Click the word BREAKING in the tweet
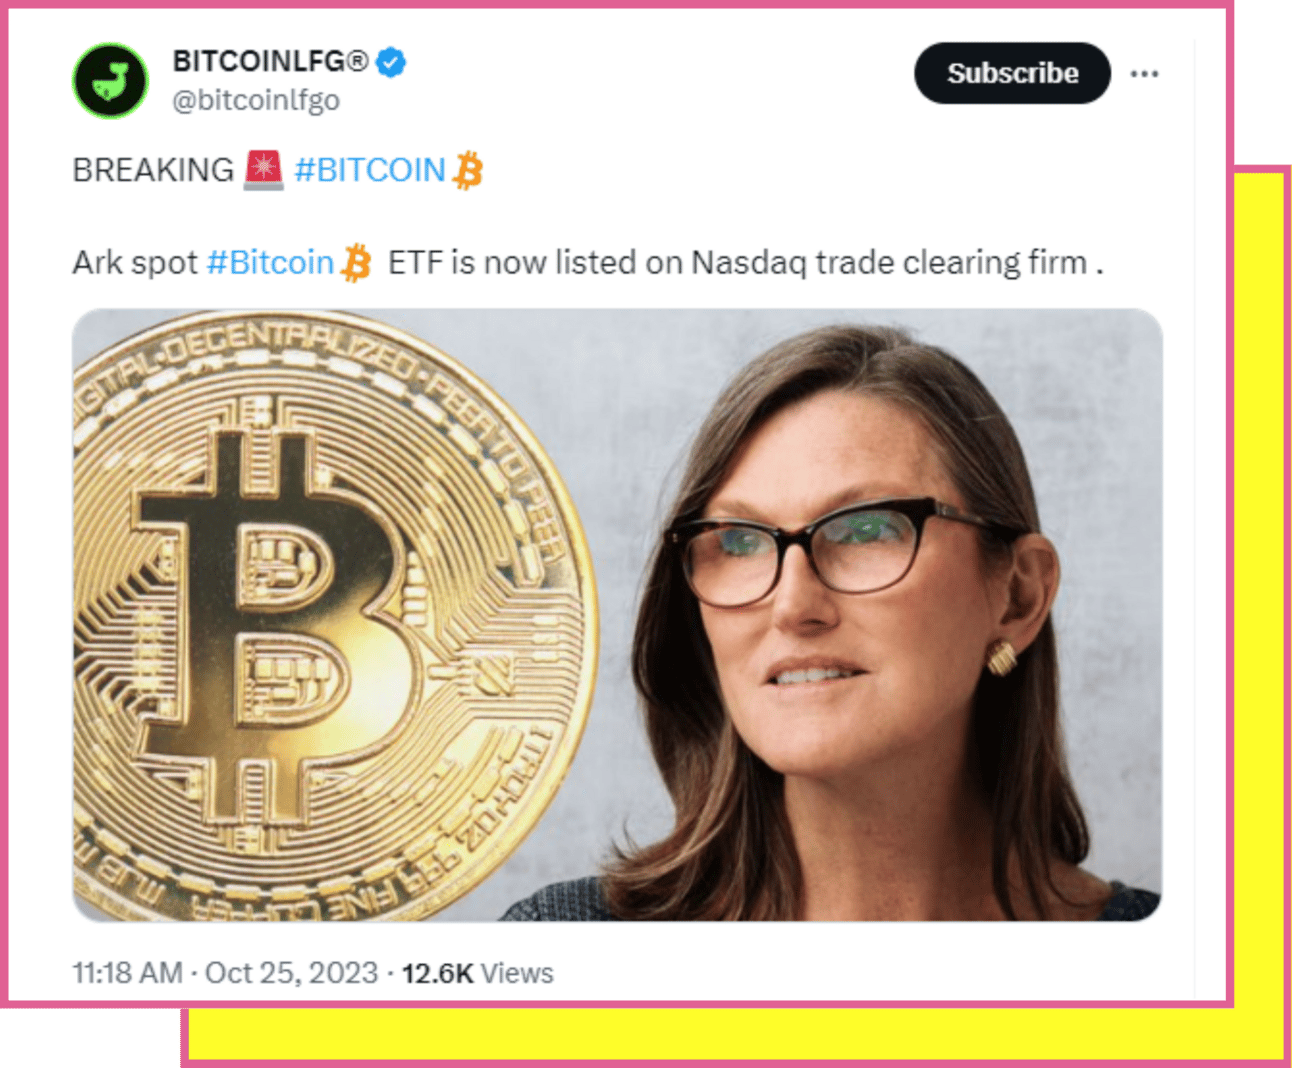The height and width of the screenshot is (1068, 1292). tap(153, 170)
